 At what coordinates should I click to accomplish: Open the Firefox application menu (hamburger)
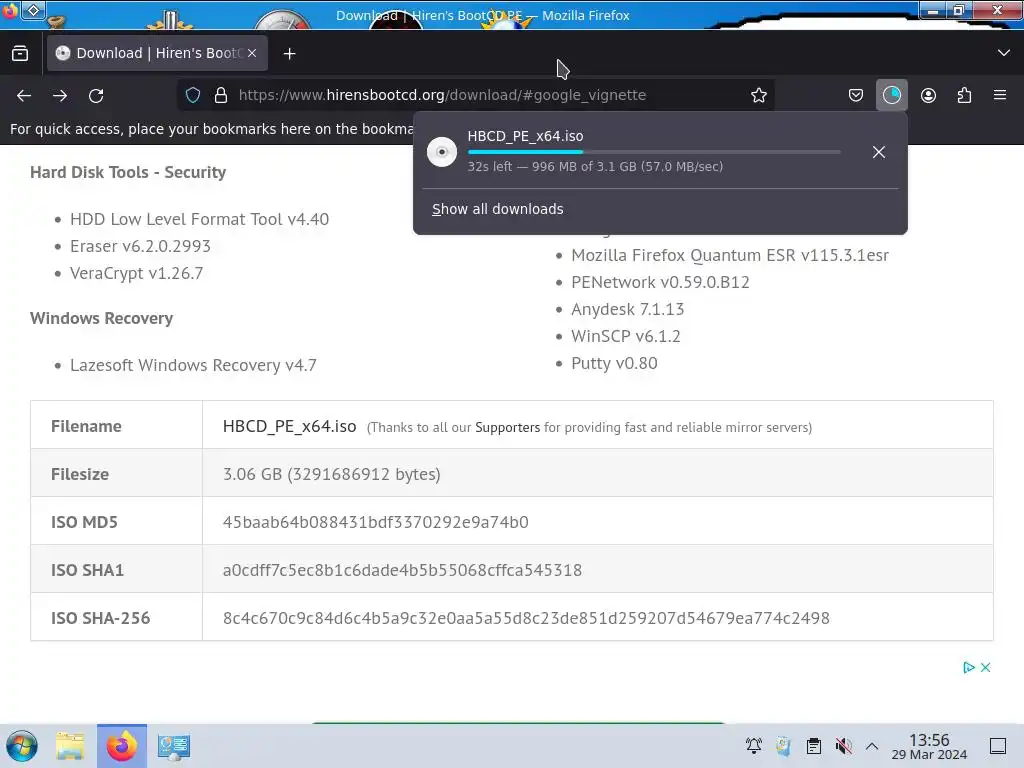pos(1000,95)
